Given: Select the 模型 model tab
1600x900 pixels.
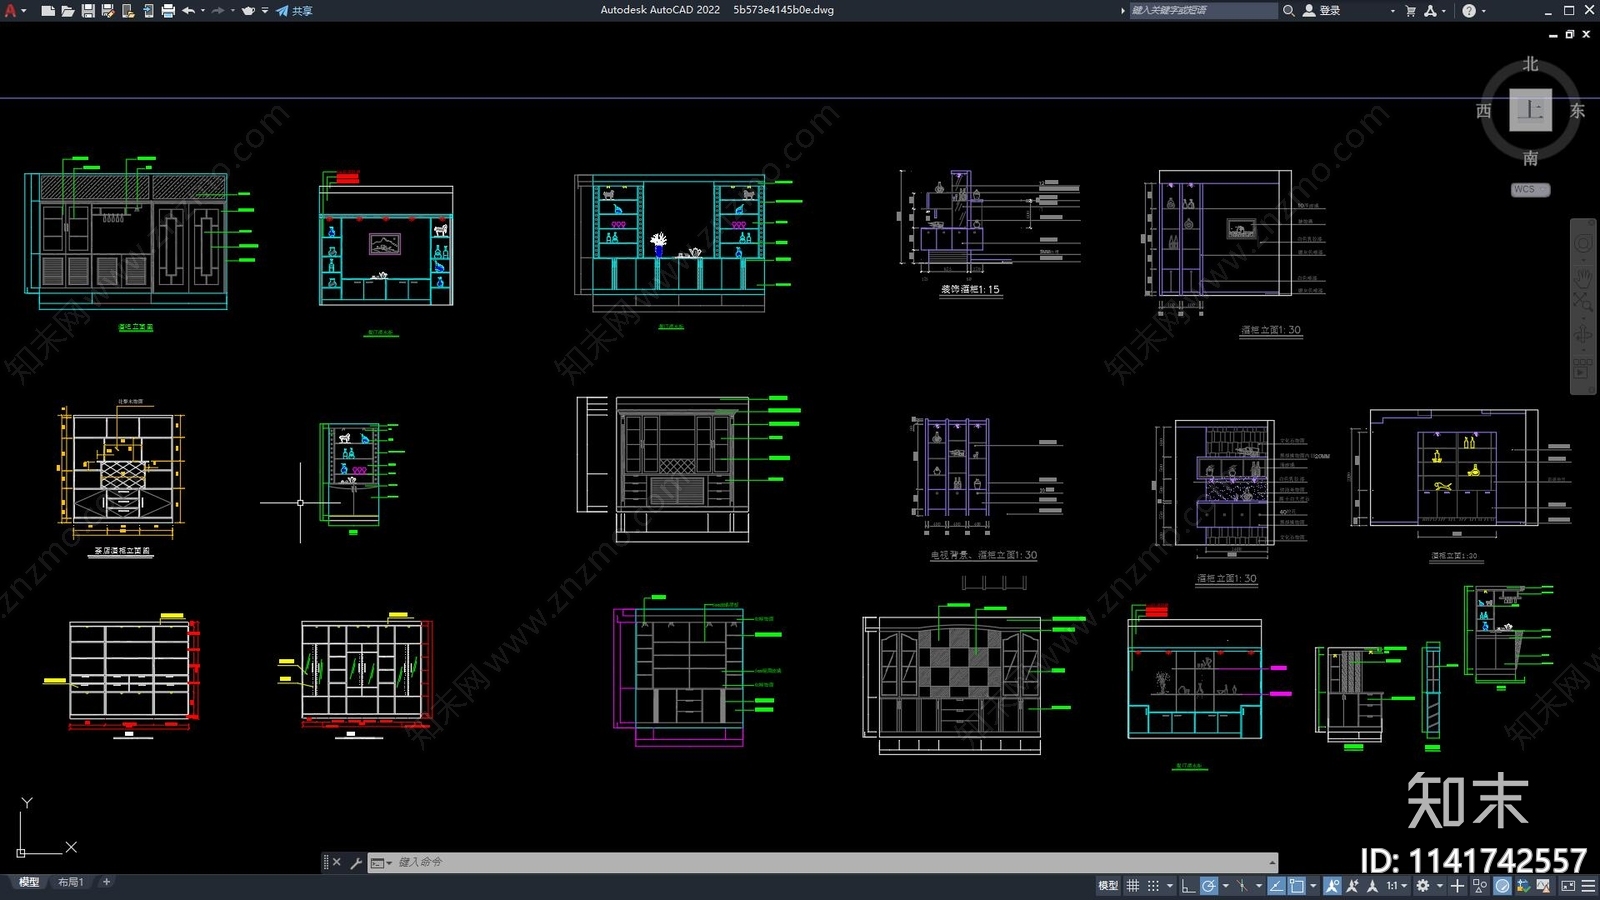Looking at the screenshot, I should tap(29, 882).
